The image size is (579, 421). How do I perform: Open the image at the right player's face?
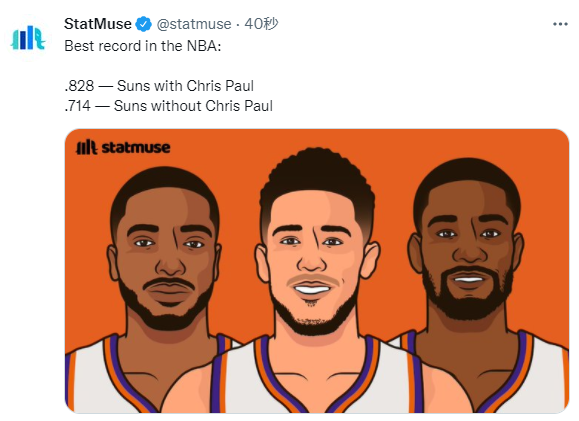467,255
